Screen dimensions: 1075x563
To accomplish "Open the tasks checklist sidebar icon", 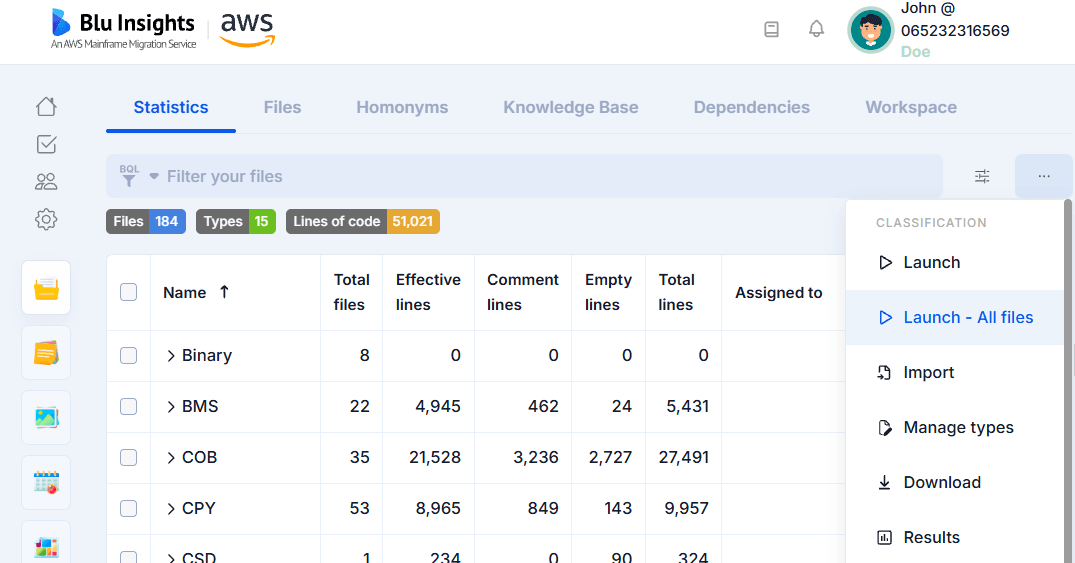I will 46,144.
